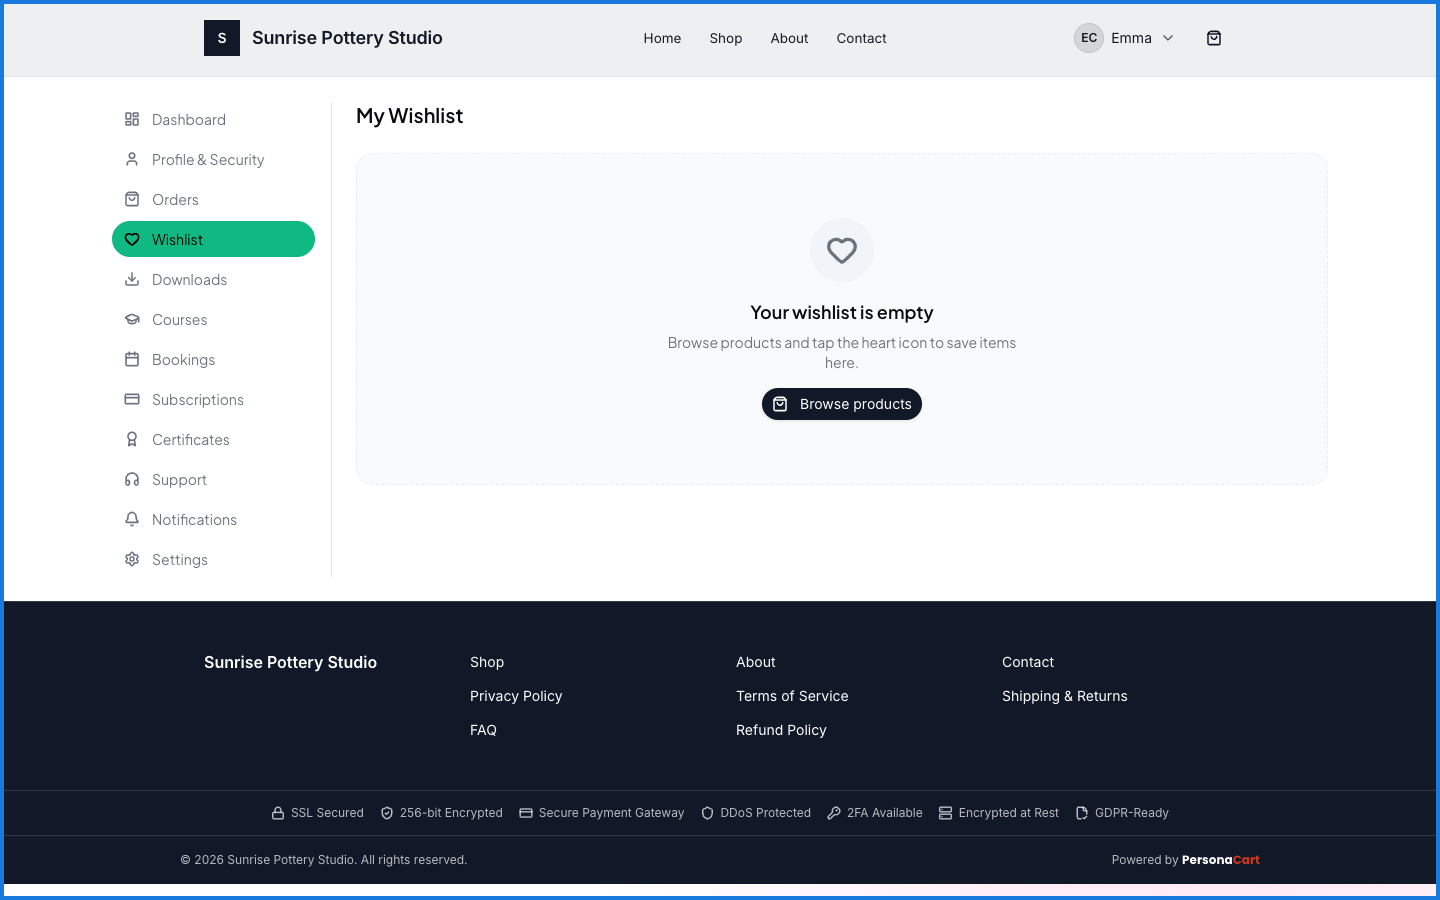
Task: Click the DDoS Protected shield icon
Action: [708, 813]
